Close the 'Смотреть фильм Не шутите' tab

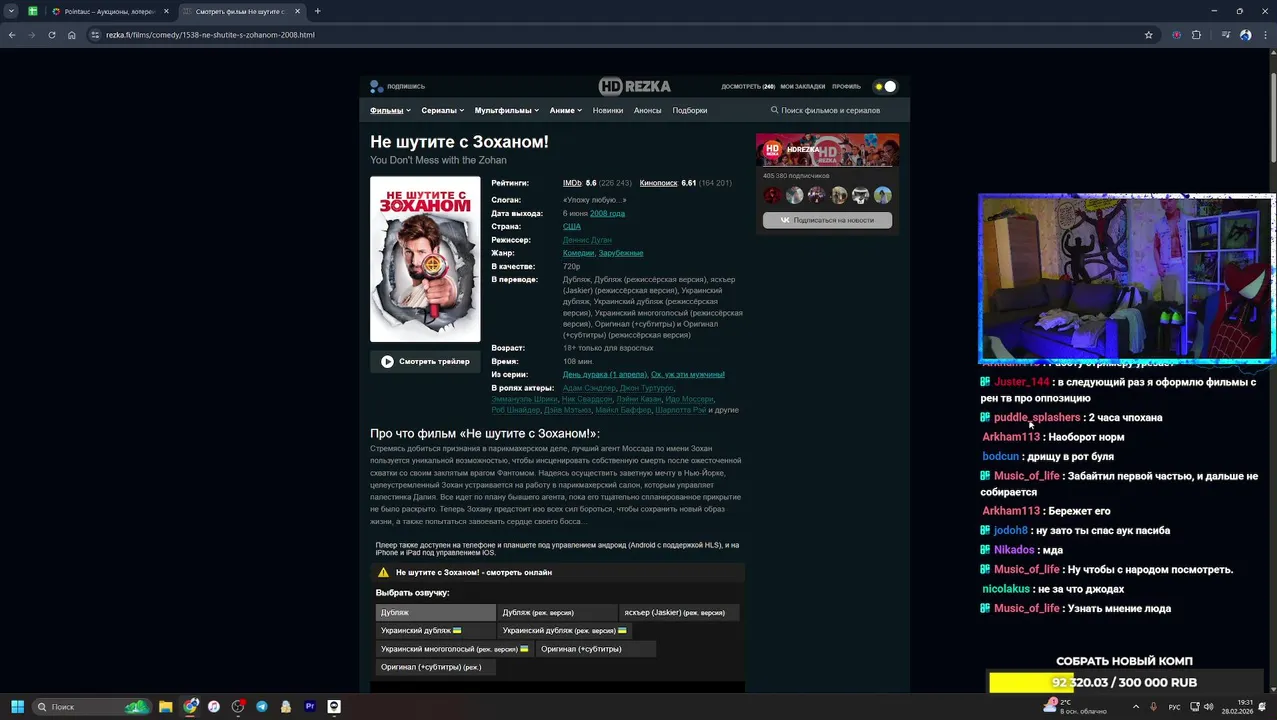(x=297, y=11)
